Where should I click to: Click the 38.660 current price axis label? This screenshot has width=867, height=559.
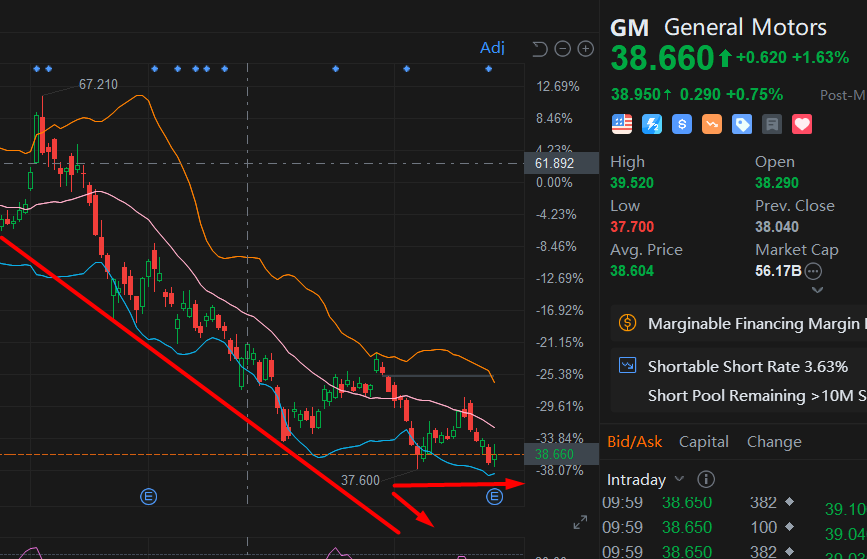(x=561, y=454)
